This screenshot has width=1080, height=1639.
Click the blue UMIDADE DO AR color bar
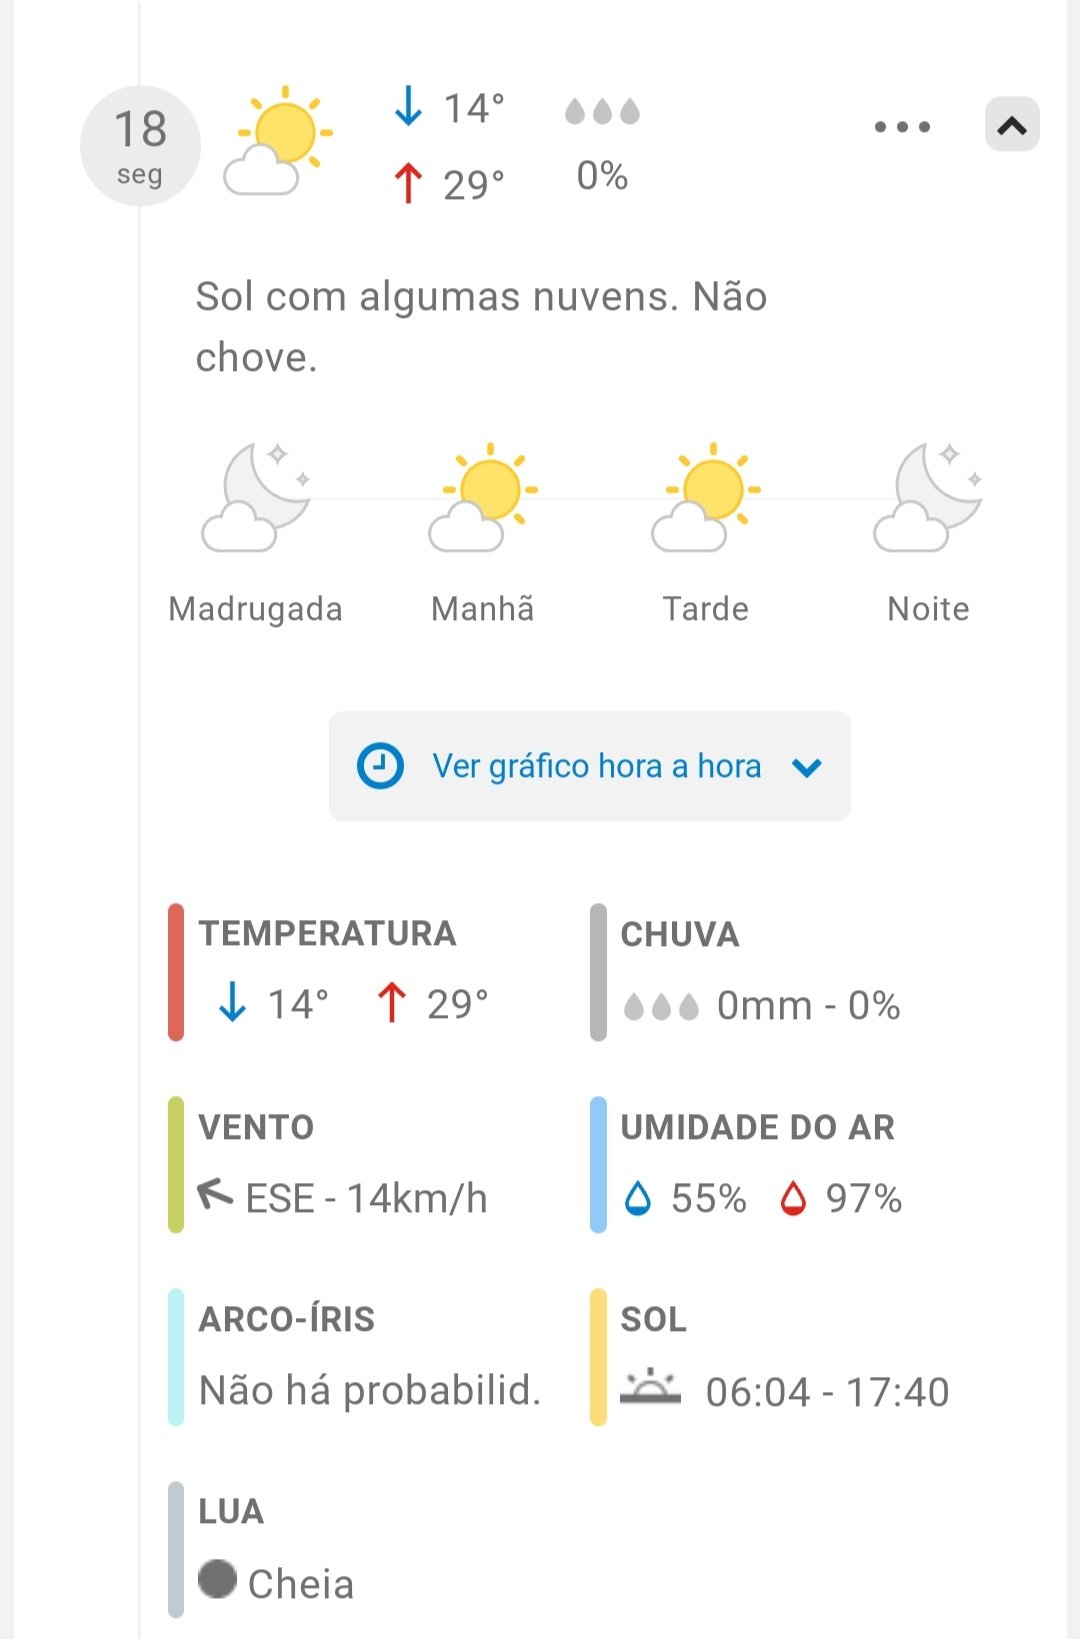[x=598, y=1165]
